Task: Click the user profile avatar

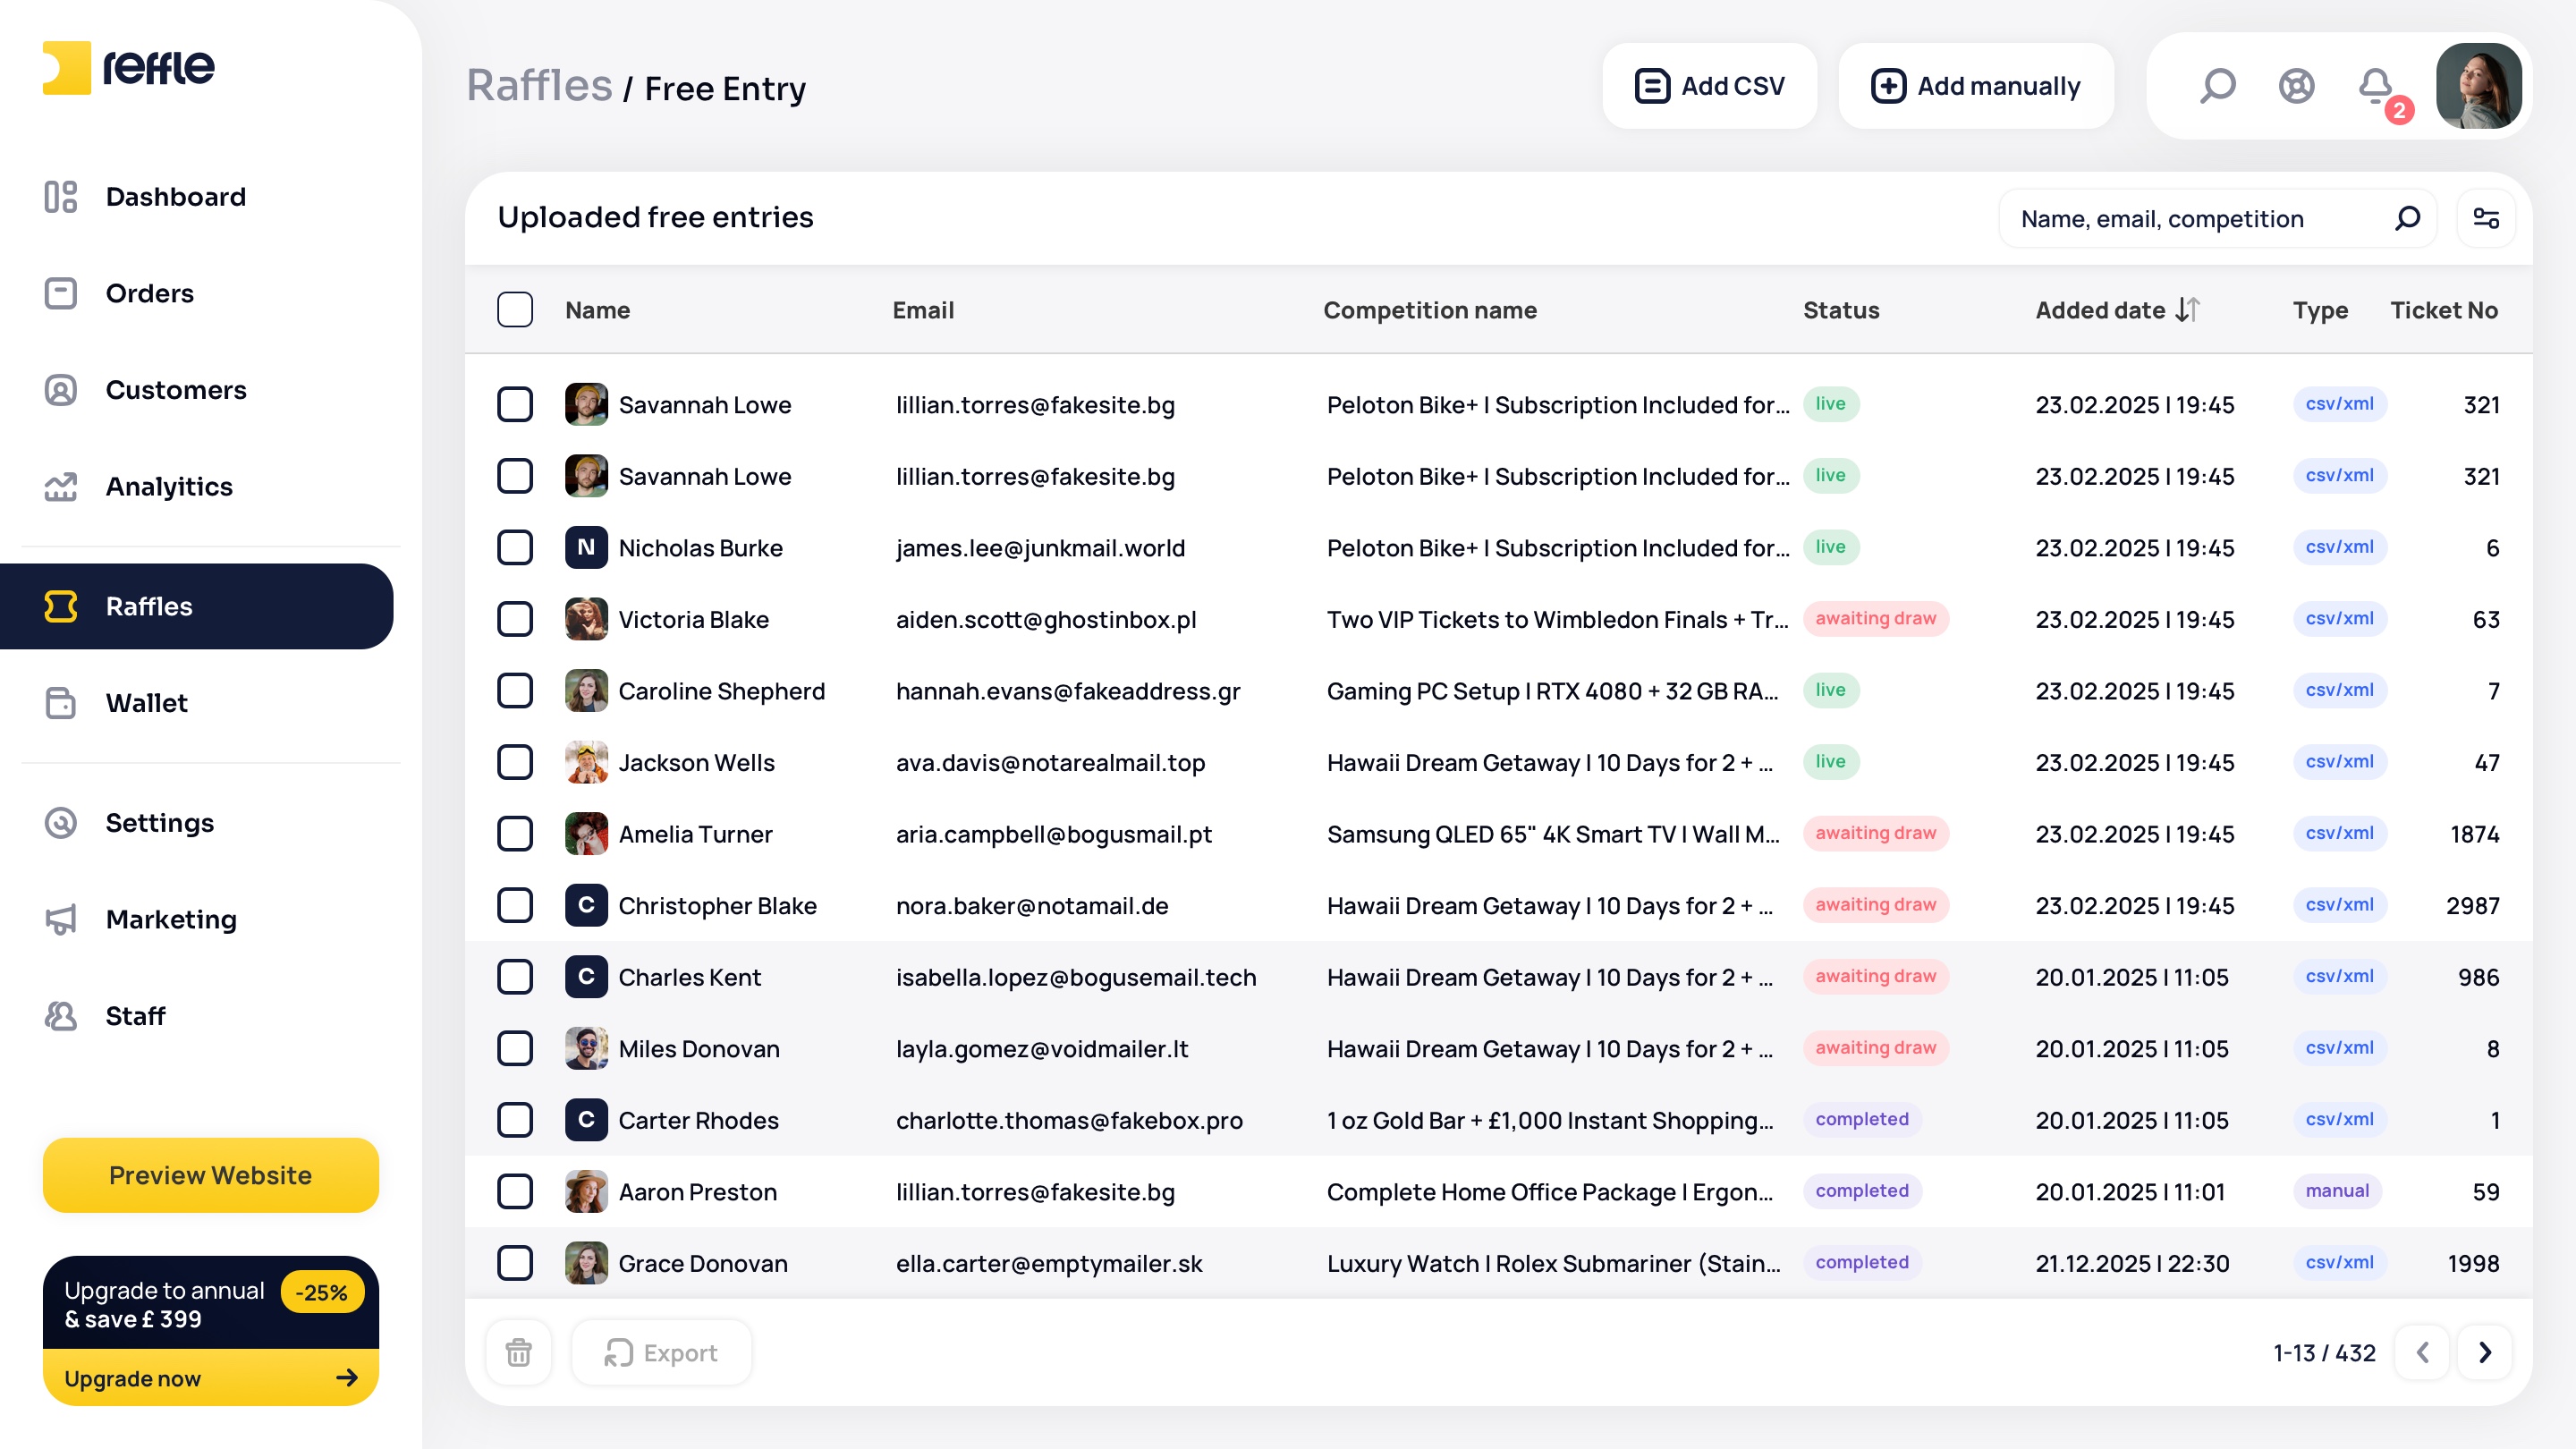Action: click(x=2478, y=86)
